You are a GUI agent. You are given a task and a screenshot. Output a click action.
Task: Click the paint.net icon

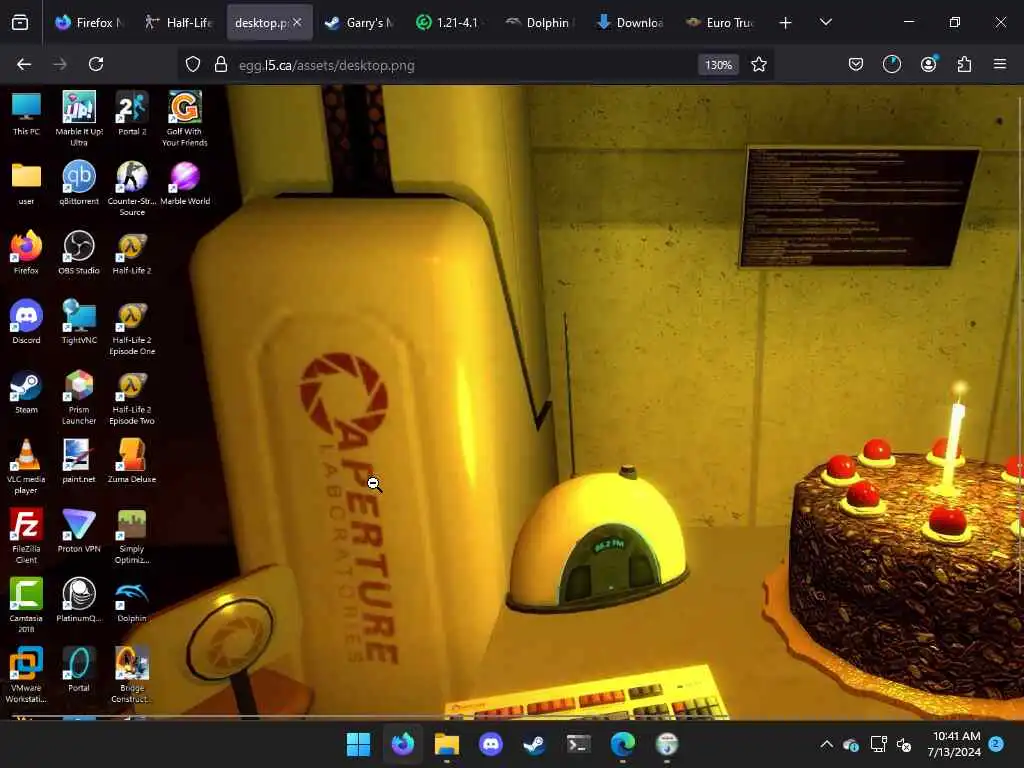click(x=79, y=462)
